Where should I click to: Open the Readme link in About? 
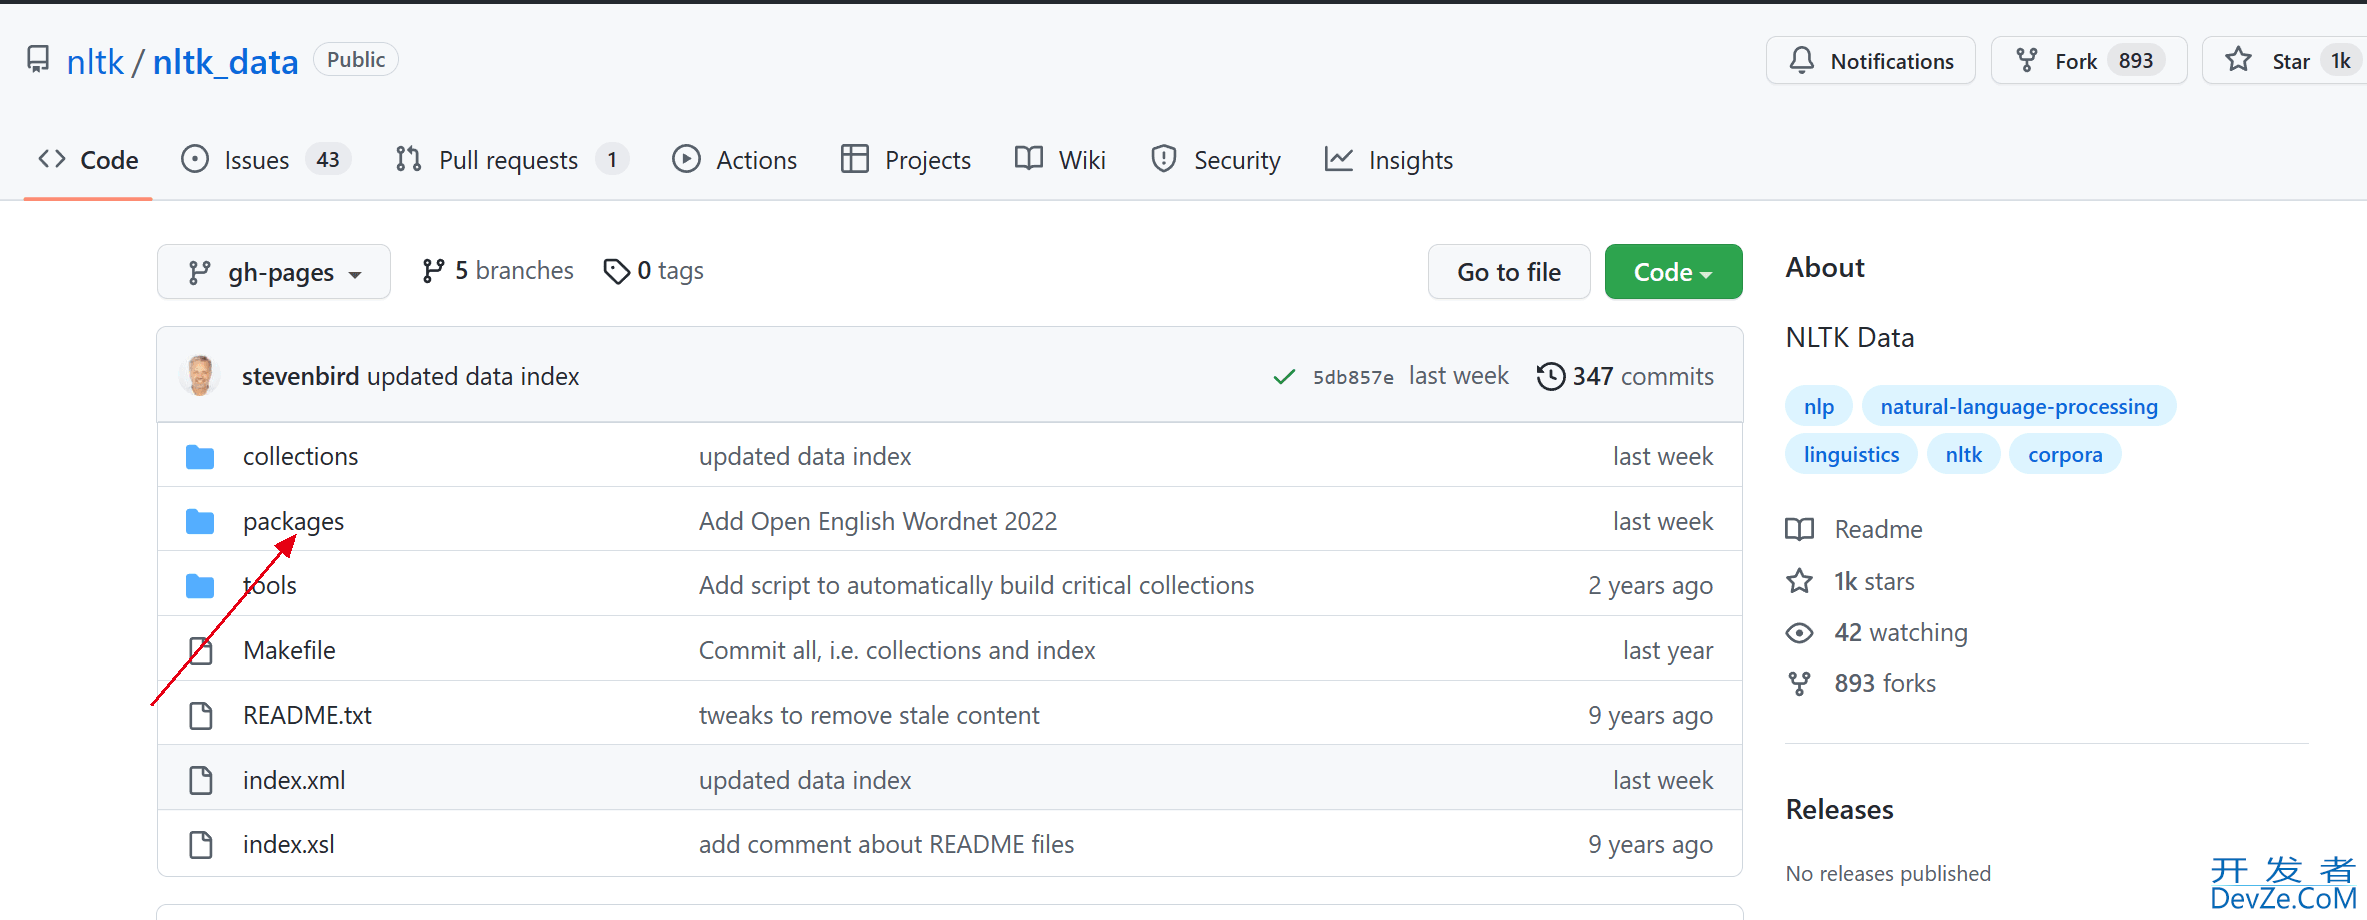pos(1855,529)
